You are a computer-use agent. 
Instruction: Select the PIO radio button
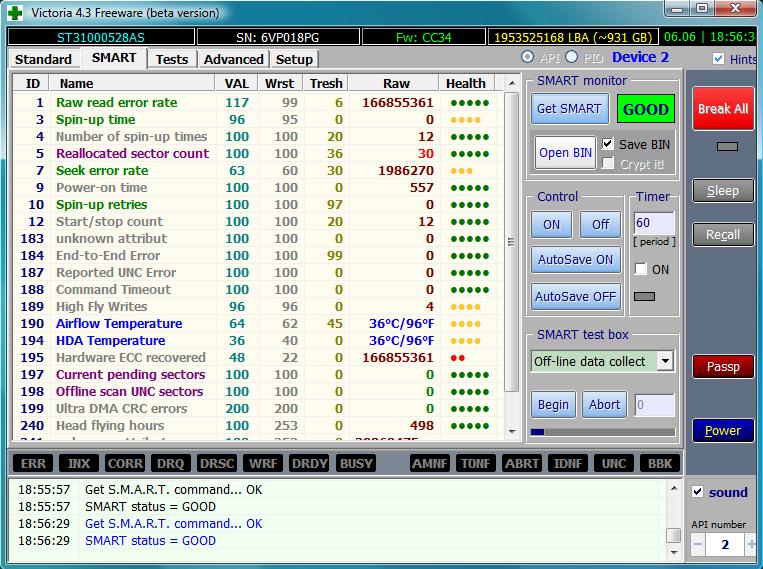click(x=572, y=58)
